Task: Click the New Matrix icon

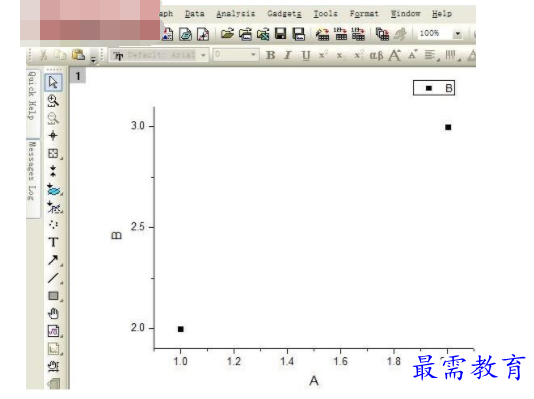Action: (x=185, y=34)
